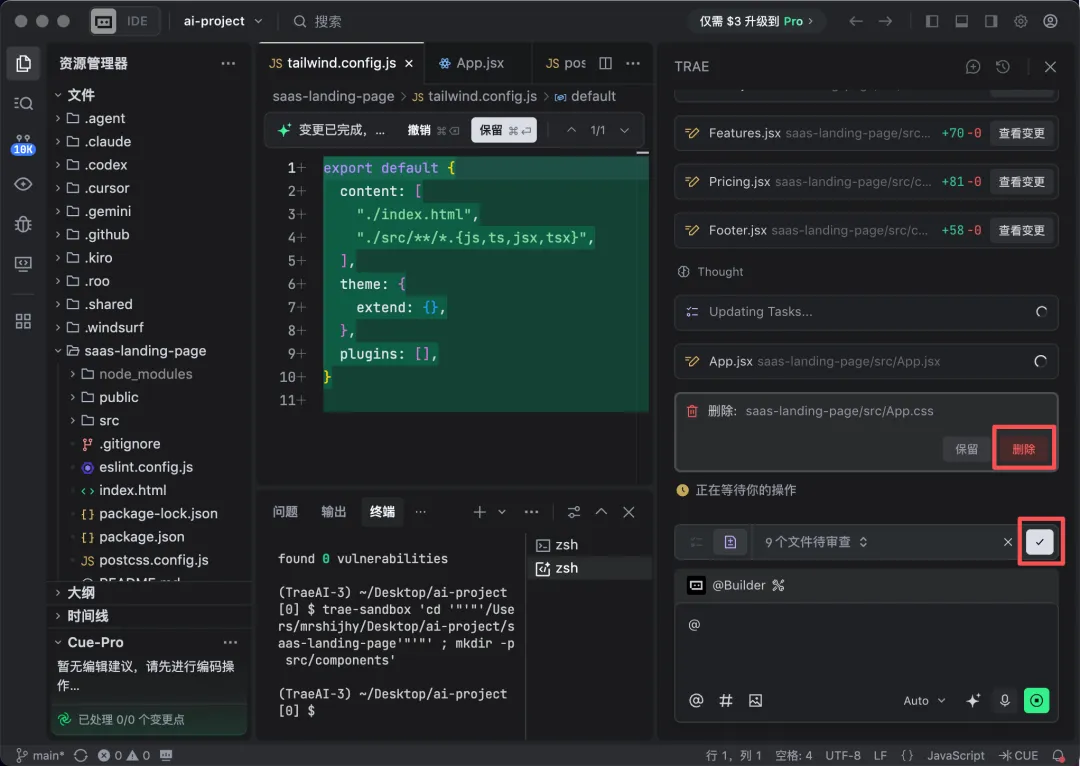Viewport: 1080px width, 766px height.
Task: Open the partly hidden postcss tab
Action: [x=565, y=63]
